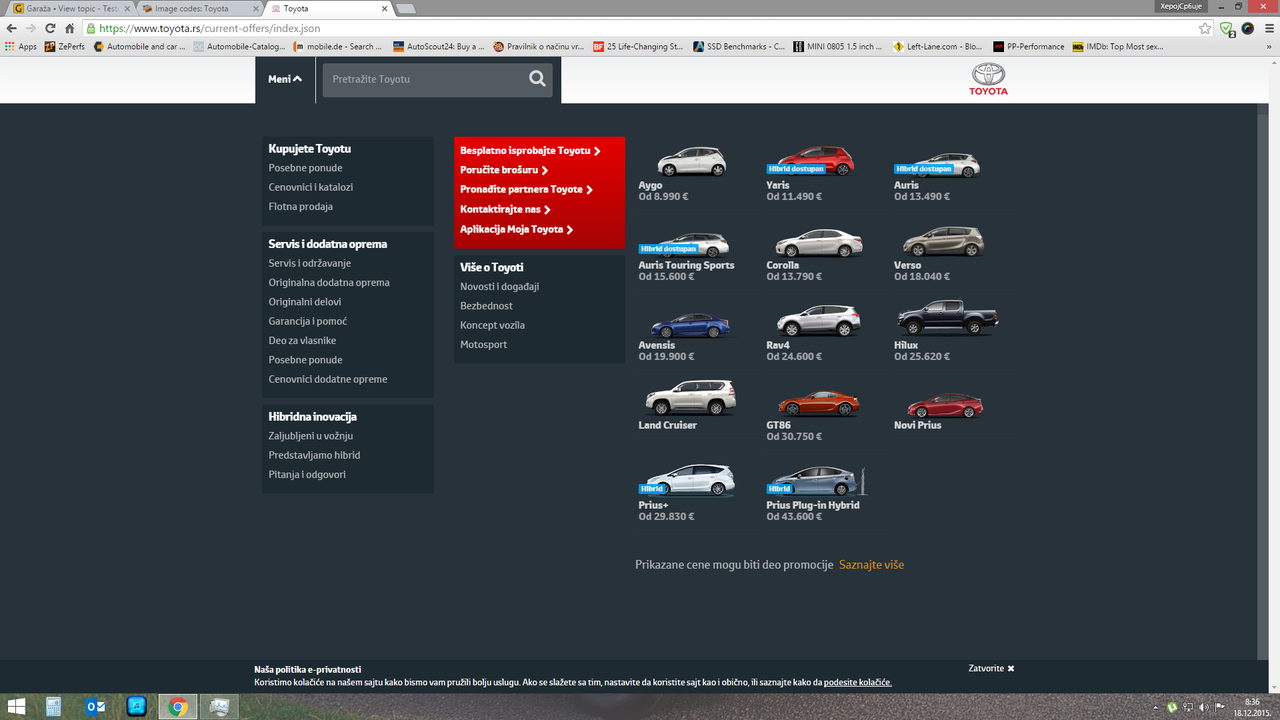Open Outlook from the taskbar
1280x720 pixels.
[96, 706]
